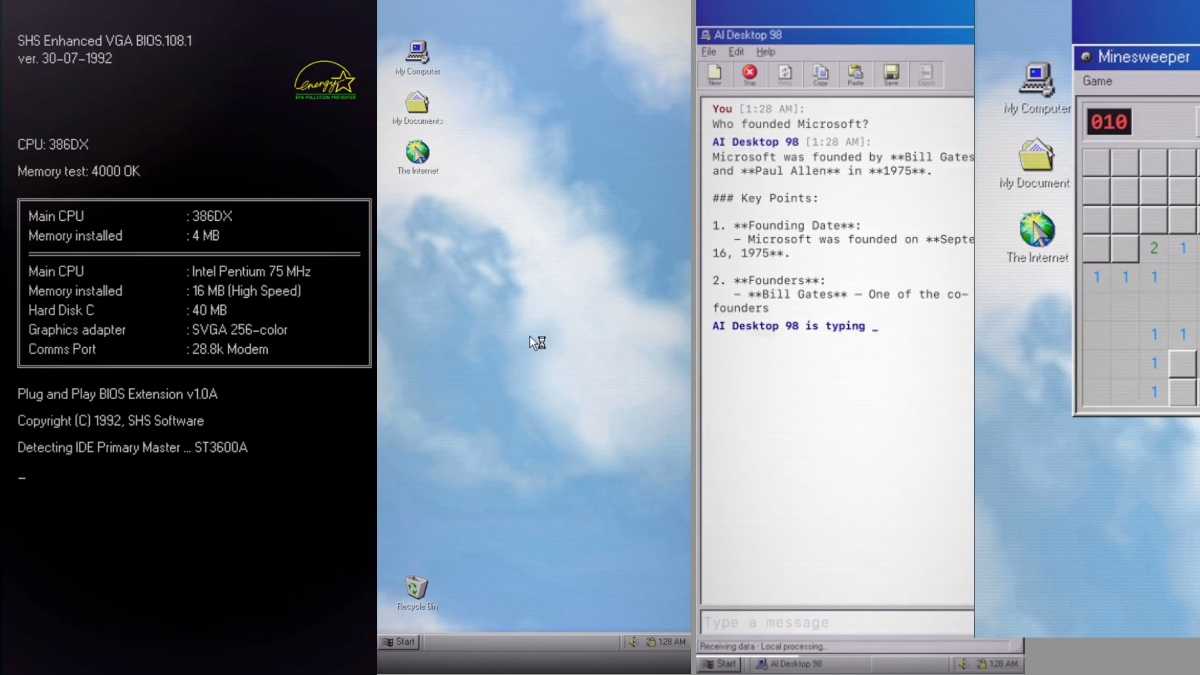Select the Recycle Bin desktop icon
Viewport: 1200px width, 675px height.
(417, 591)
